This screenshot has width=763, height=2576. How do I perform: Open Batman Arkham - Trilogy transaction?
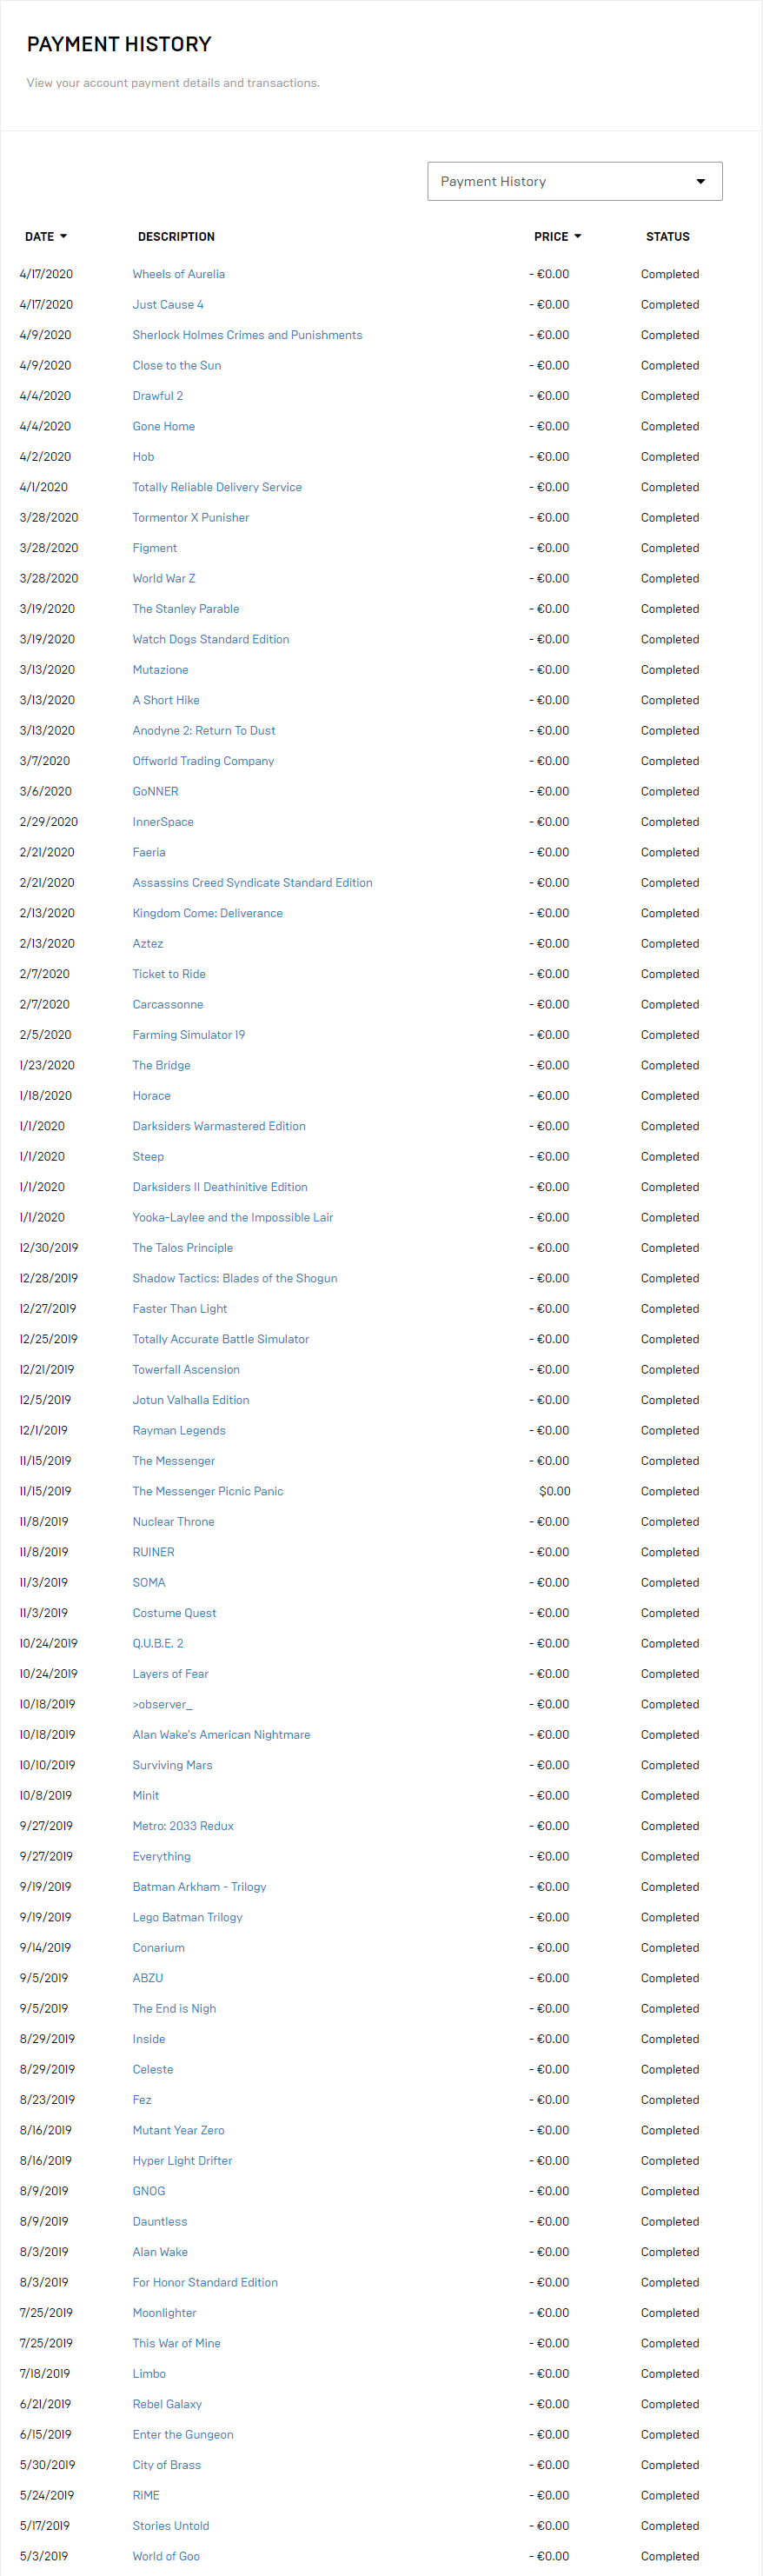(x=199, y=1887)
